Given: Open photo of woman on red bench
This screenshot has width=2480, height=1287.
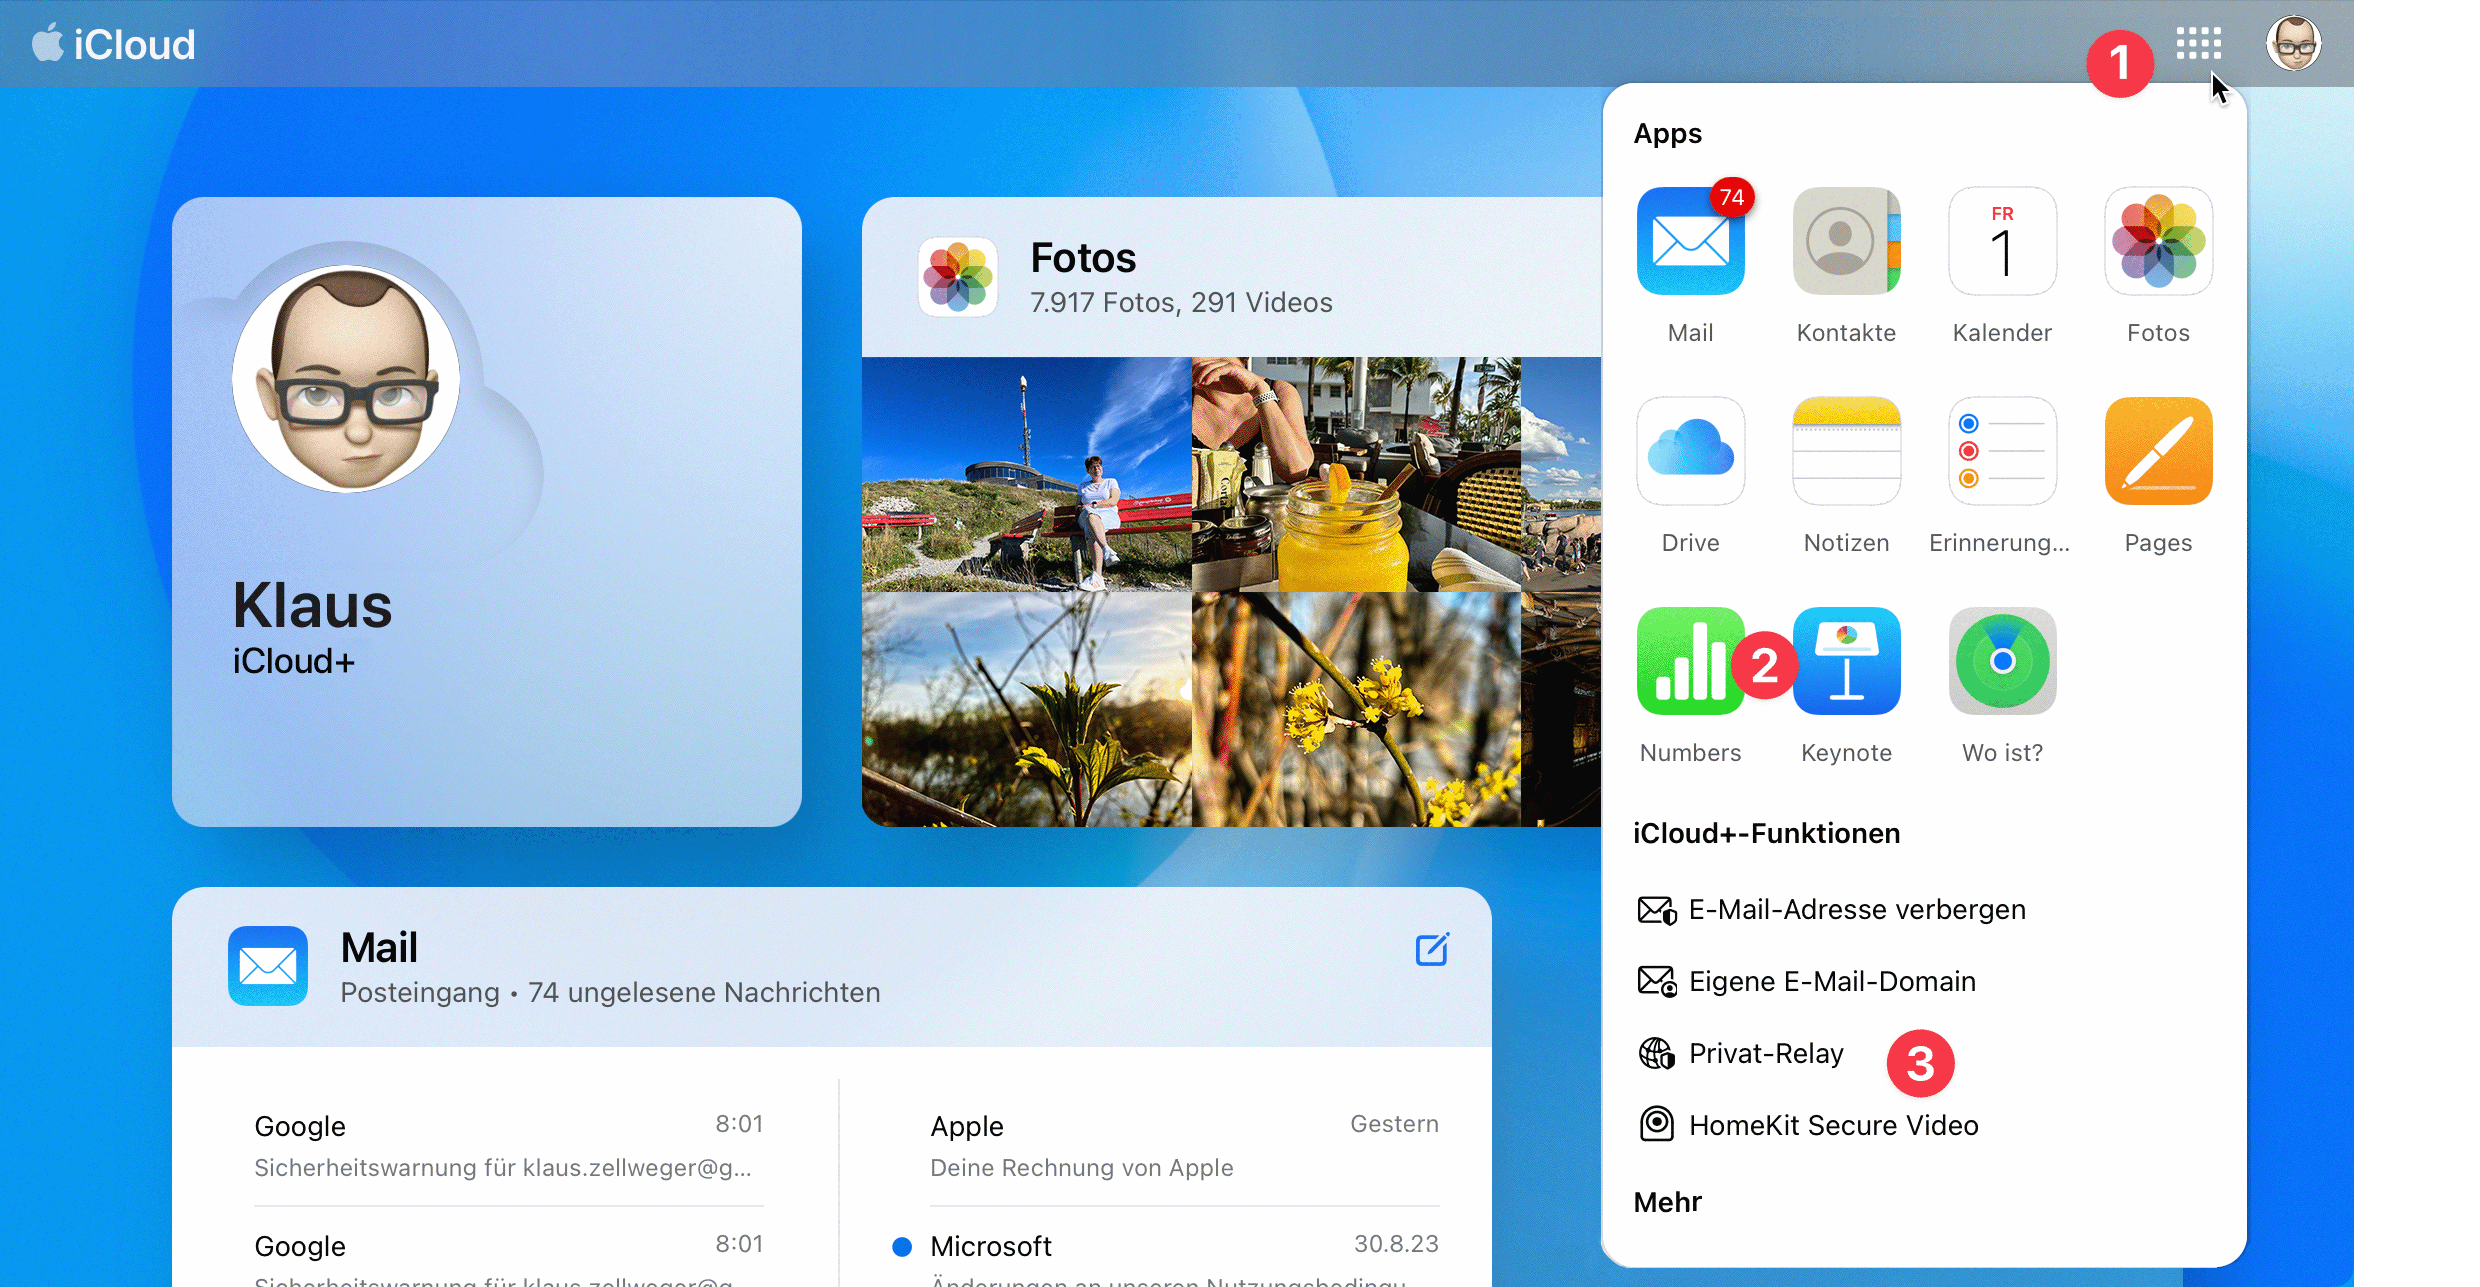Looking at the screenshot, I should tap(1027, 474).
